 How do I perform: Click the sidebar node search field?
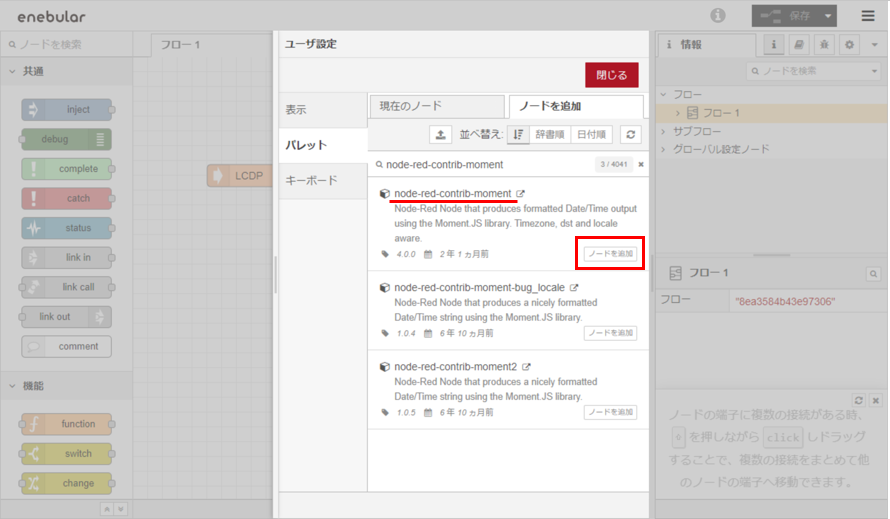tap(808, 71)
